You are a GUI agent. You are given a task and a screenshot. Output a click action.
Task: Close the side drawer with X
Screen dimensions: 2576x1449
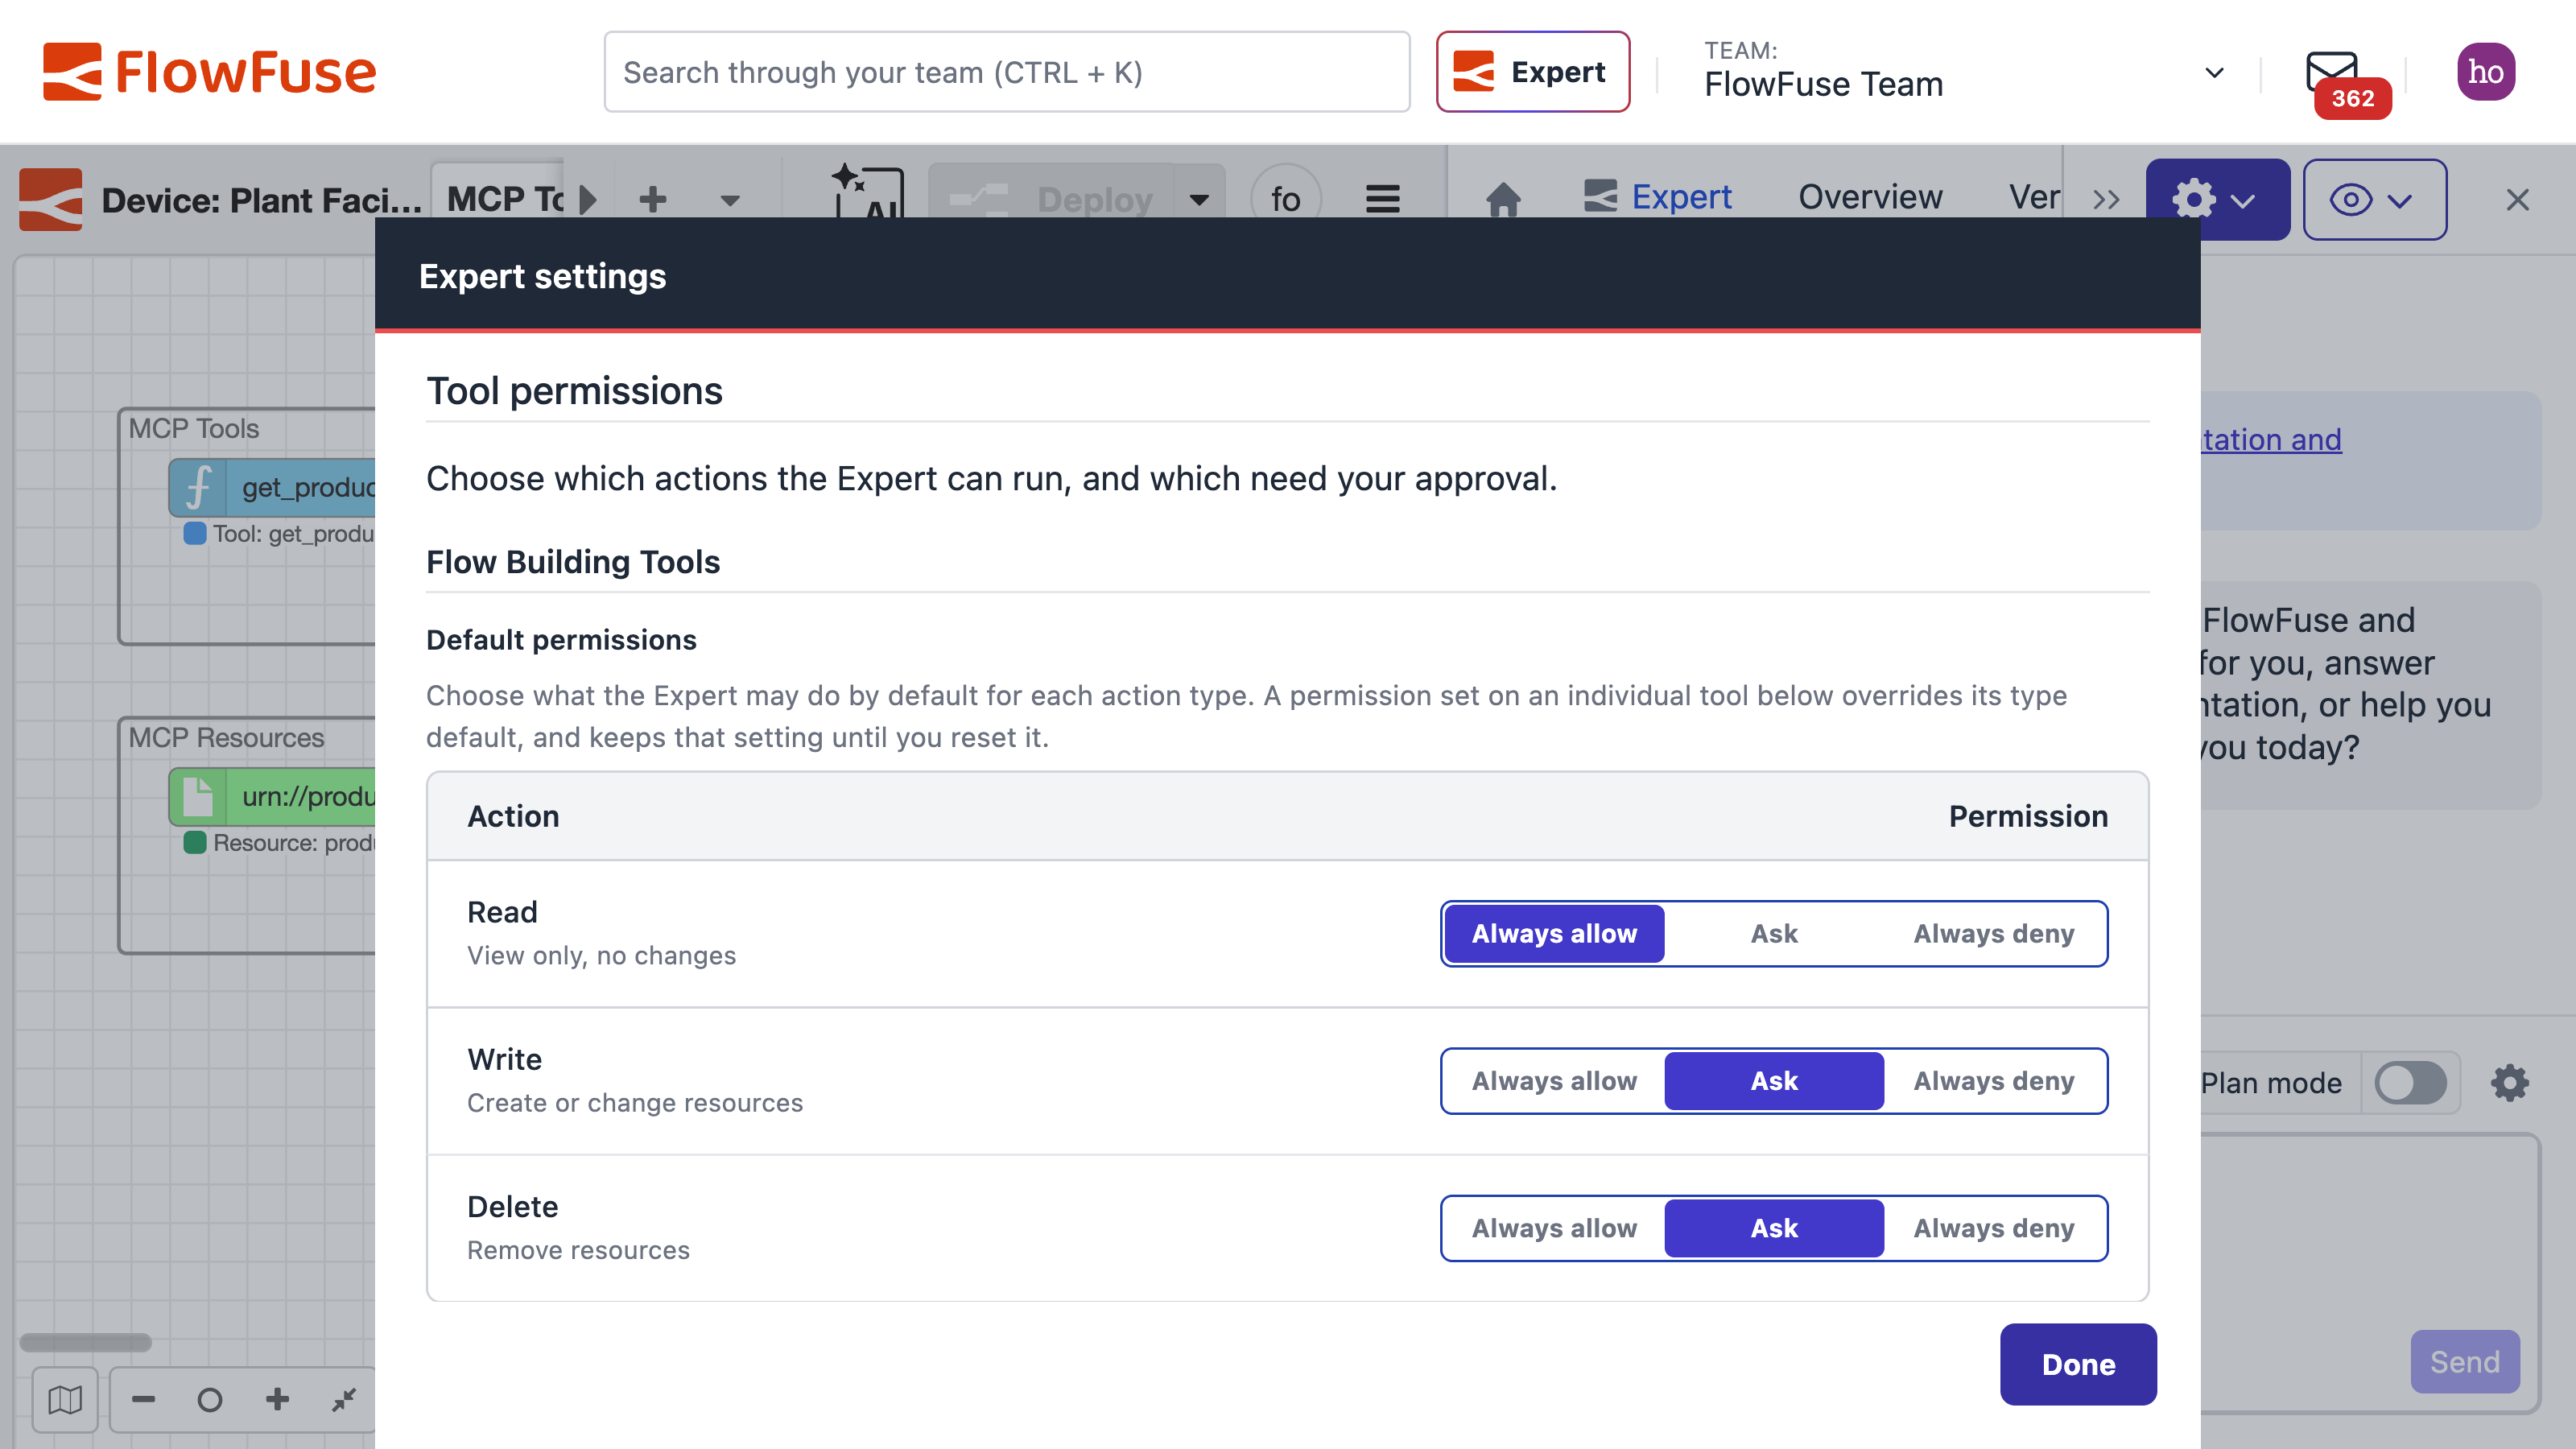2517,199
